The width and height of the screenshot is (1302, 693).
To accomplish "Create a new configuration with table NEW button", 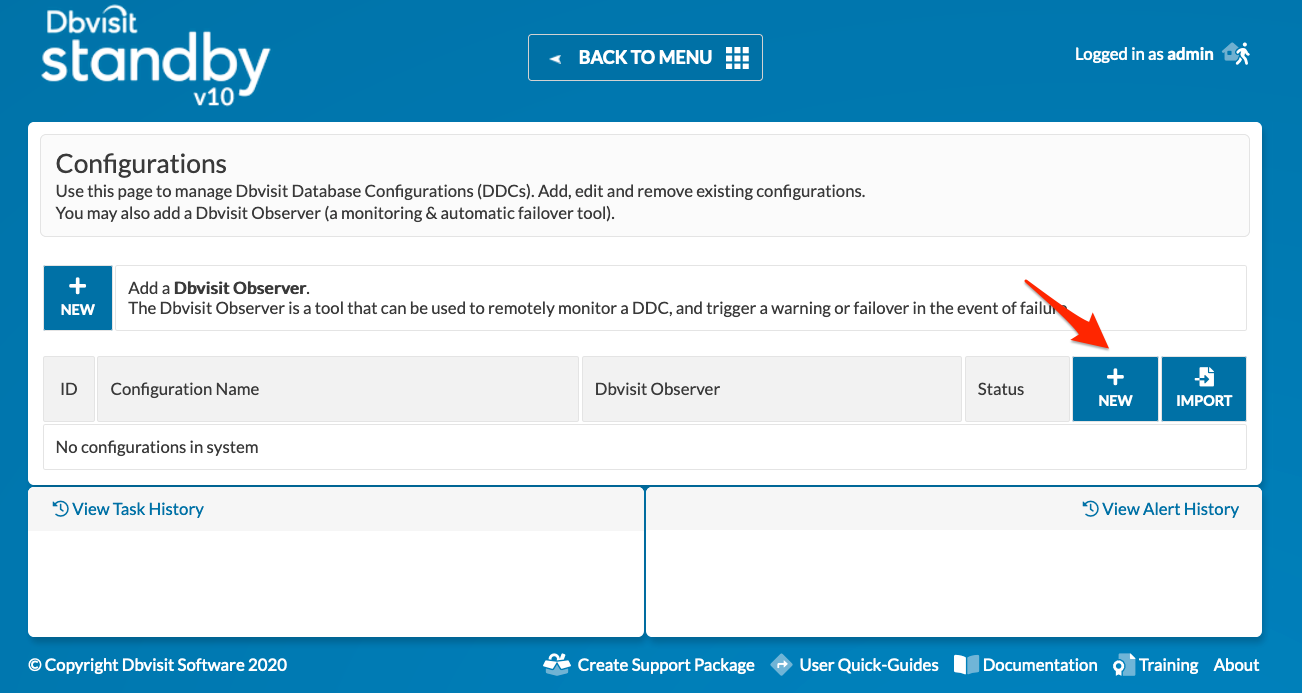I will tap(1115, 389).
